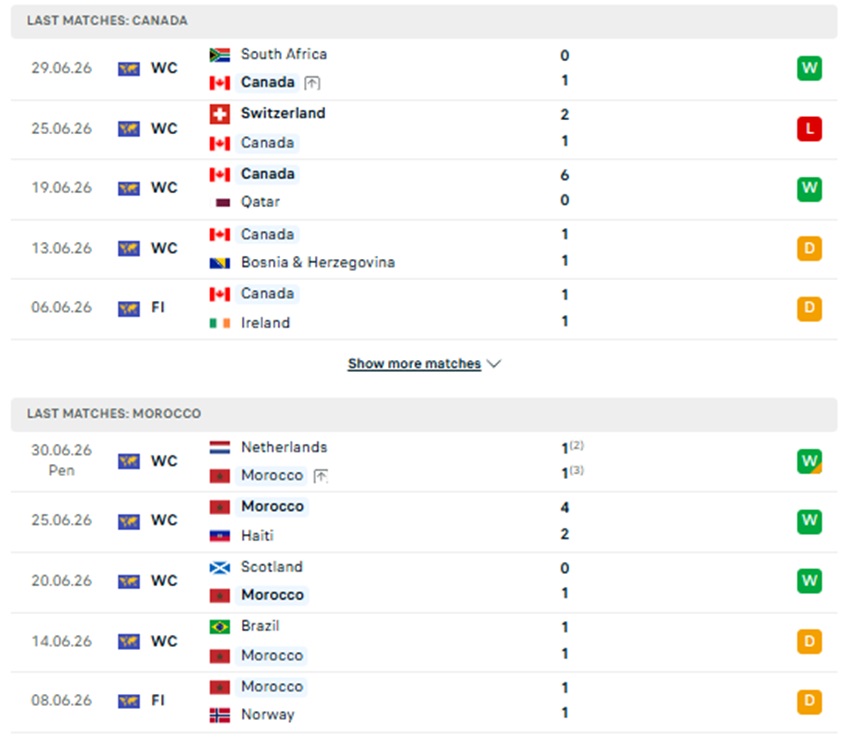
Task: Click the advancing arrow icon beside Morocco
Action: [321, 476]
